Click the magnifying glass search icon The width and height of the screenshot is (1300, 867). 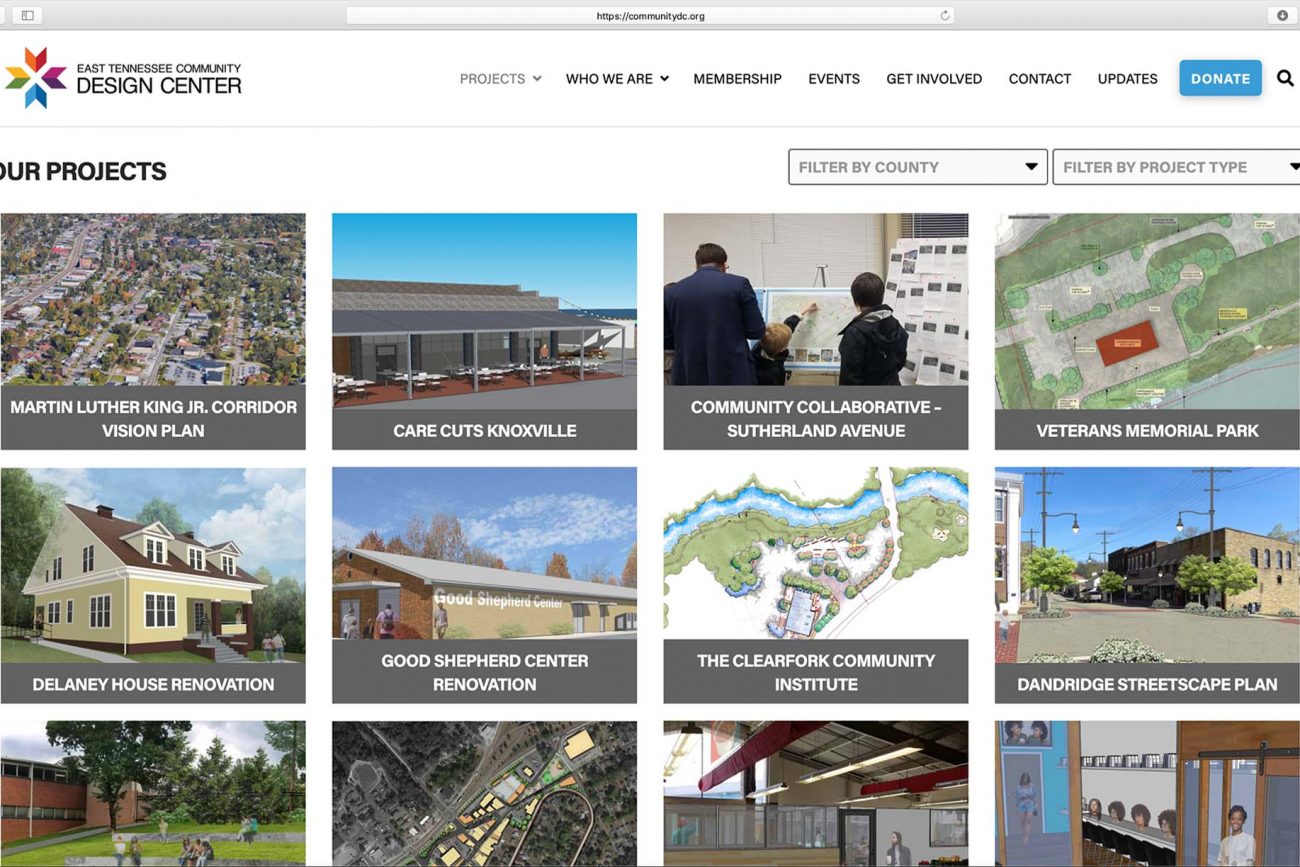[1285, 78]
